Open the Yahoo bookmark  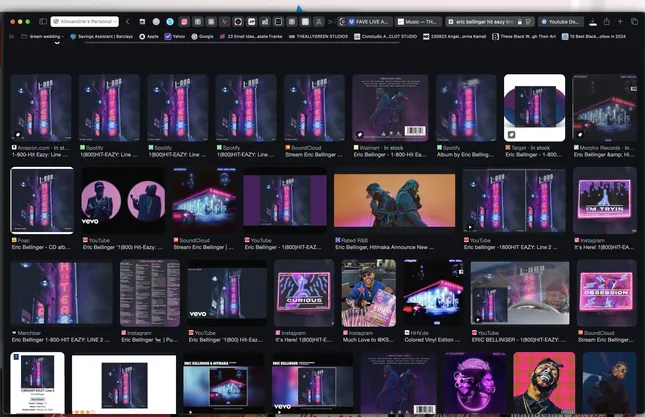175,36
